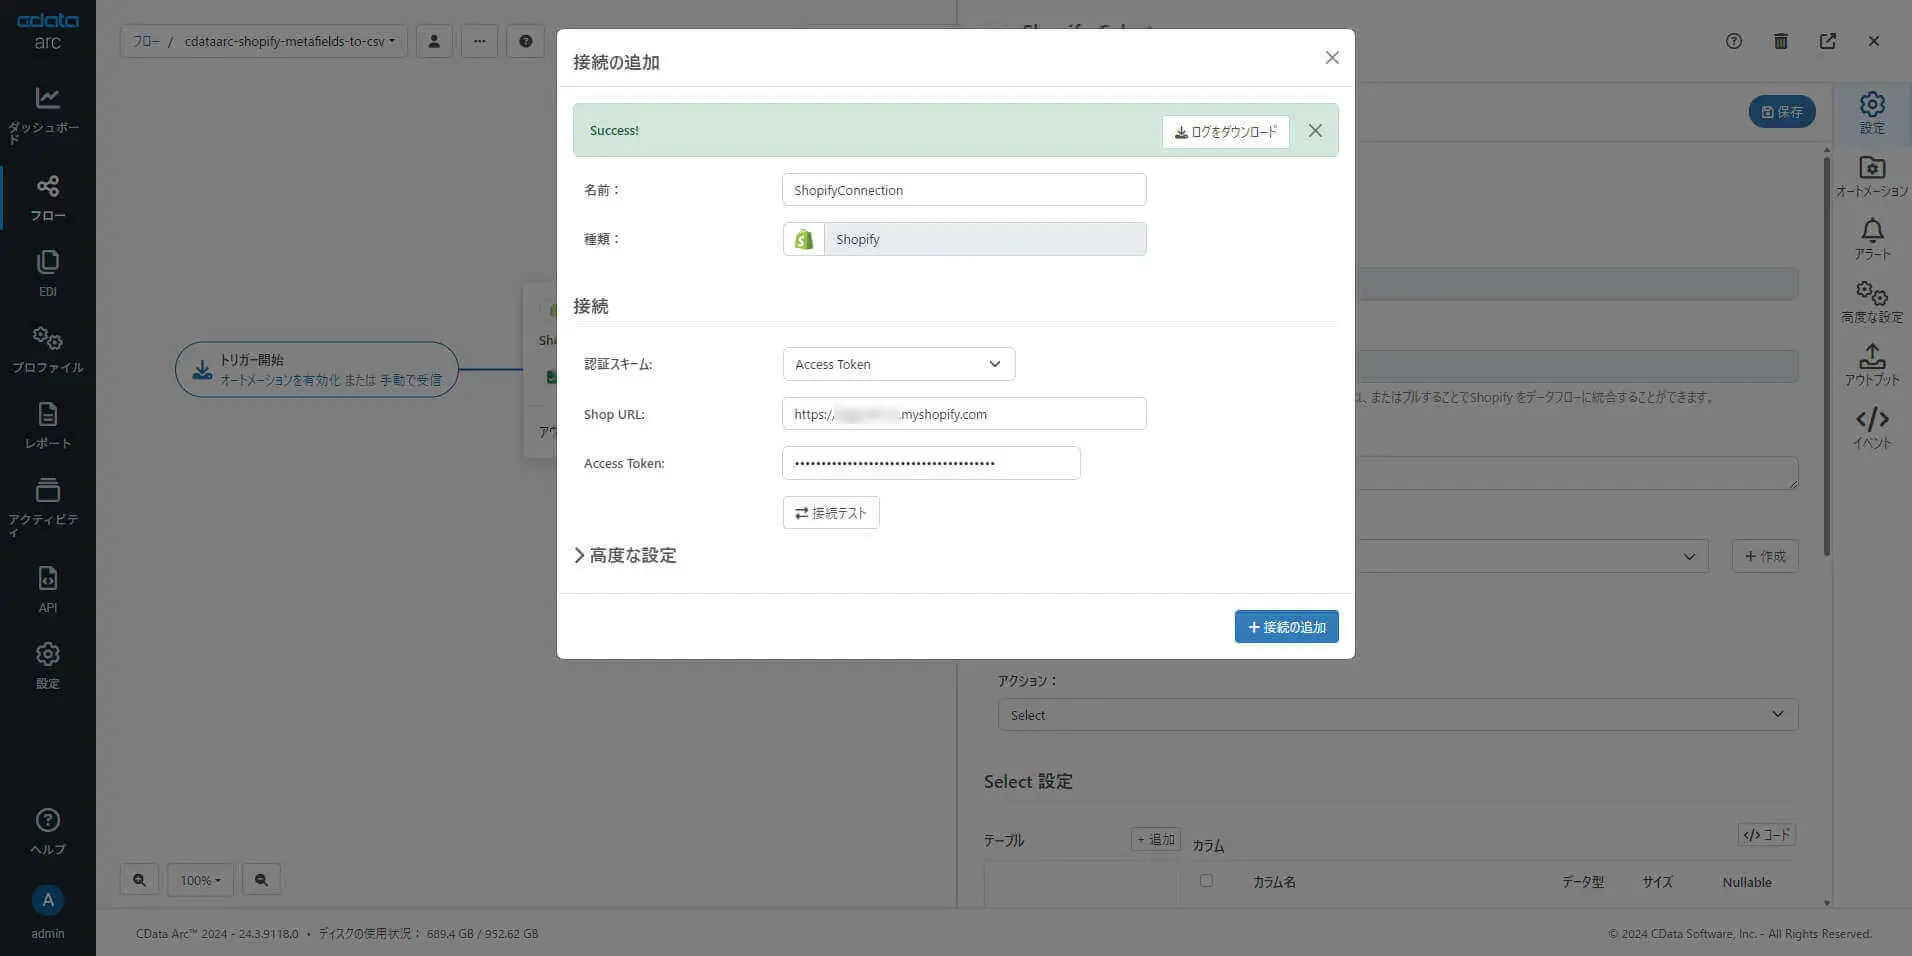The image size is (1912, 956).
Task: Click the trigger start node on canvas
Action: pos(317,370)
